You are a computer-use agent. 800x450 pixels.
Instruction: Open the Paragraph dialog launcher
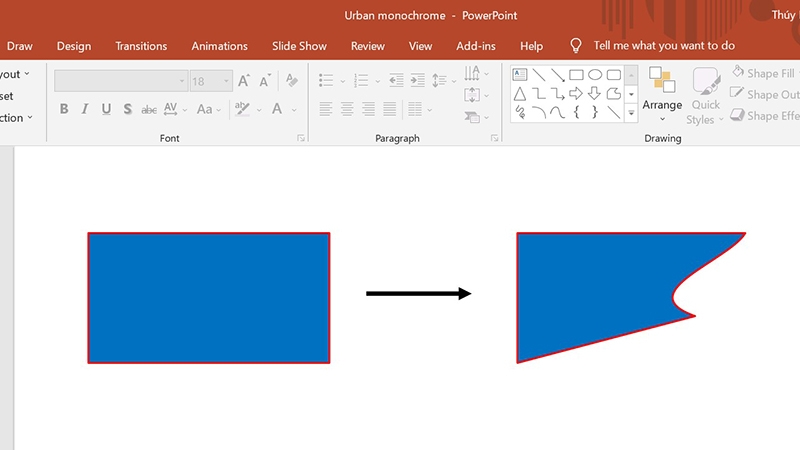[x=494, y=138]
